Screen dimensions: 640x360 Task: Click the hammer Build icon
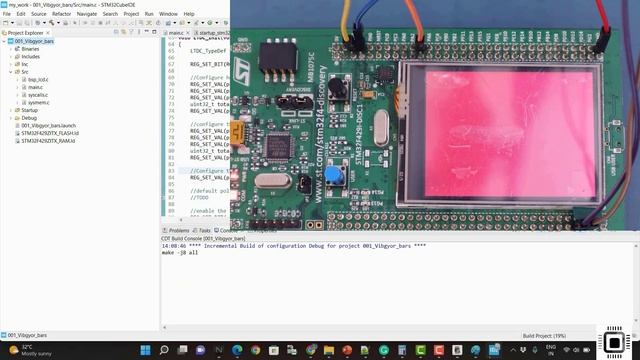click(x=51, y=23)
